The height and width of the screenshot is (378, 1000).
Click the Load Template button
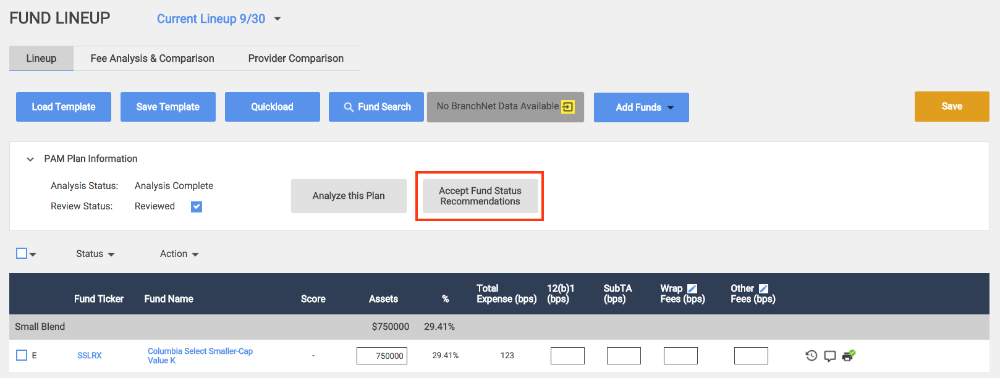coord(64,107)
